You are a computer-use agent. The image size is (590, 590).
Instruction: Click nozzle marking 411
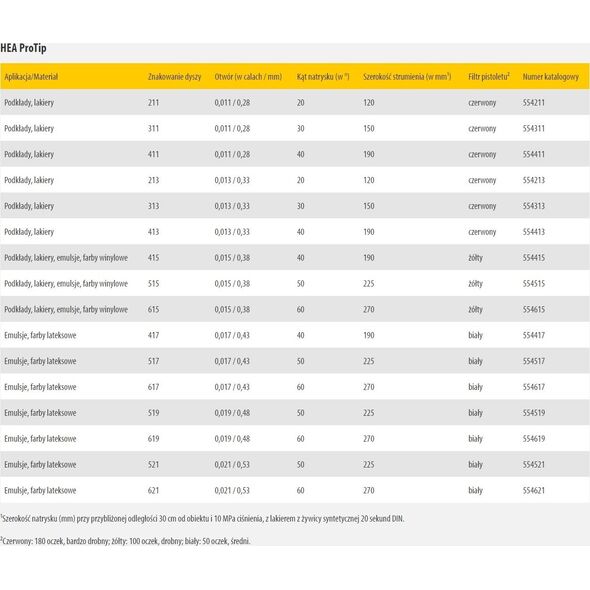coord(154,154)
